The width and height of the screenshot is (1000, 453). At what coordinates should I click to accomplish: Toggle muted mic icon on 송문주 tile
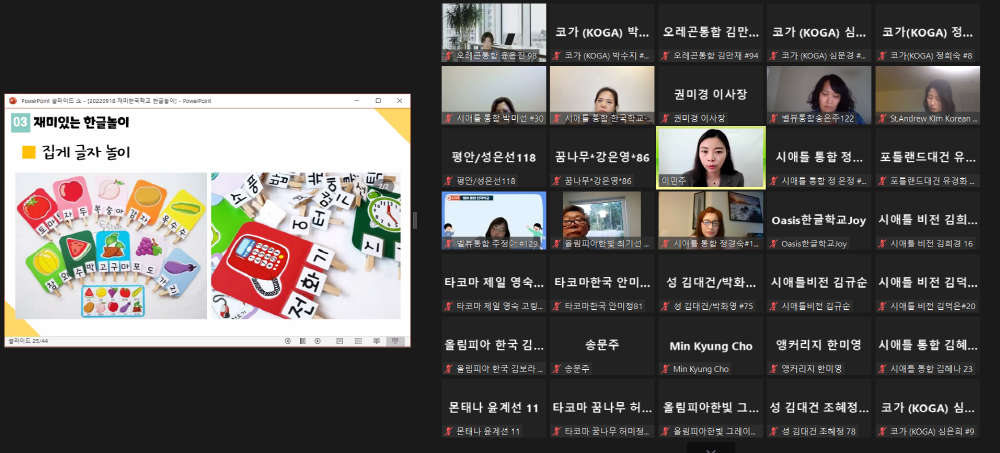(556, 369)
